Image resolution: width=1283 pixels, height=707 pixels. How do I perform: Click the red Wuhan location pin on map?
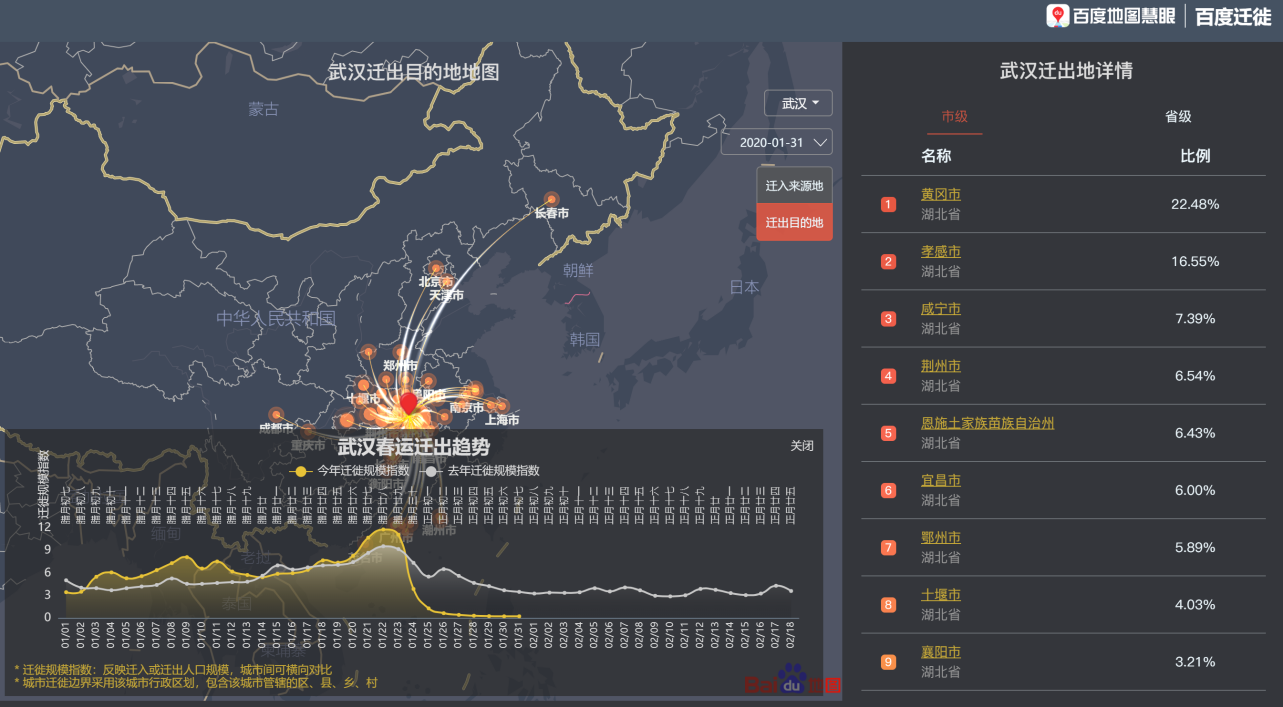click(408, 402)
